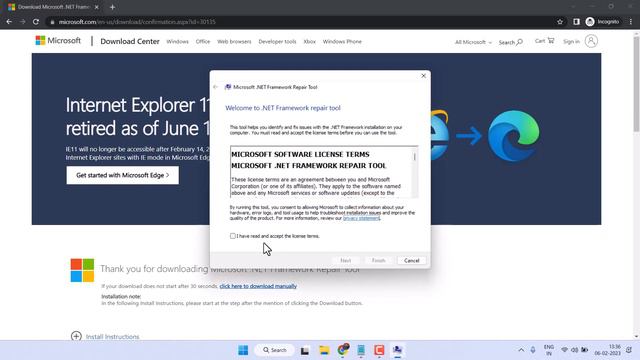Click the Sign in account icon
The height and width of the screenshot is (360, 640).
tap(591, 41)
